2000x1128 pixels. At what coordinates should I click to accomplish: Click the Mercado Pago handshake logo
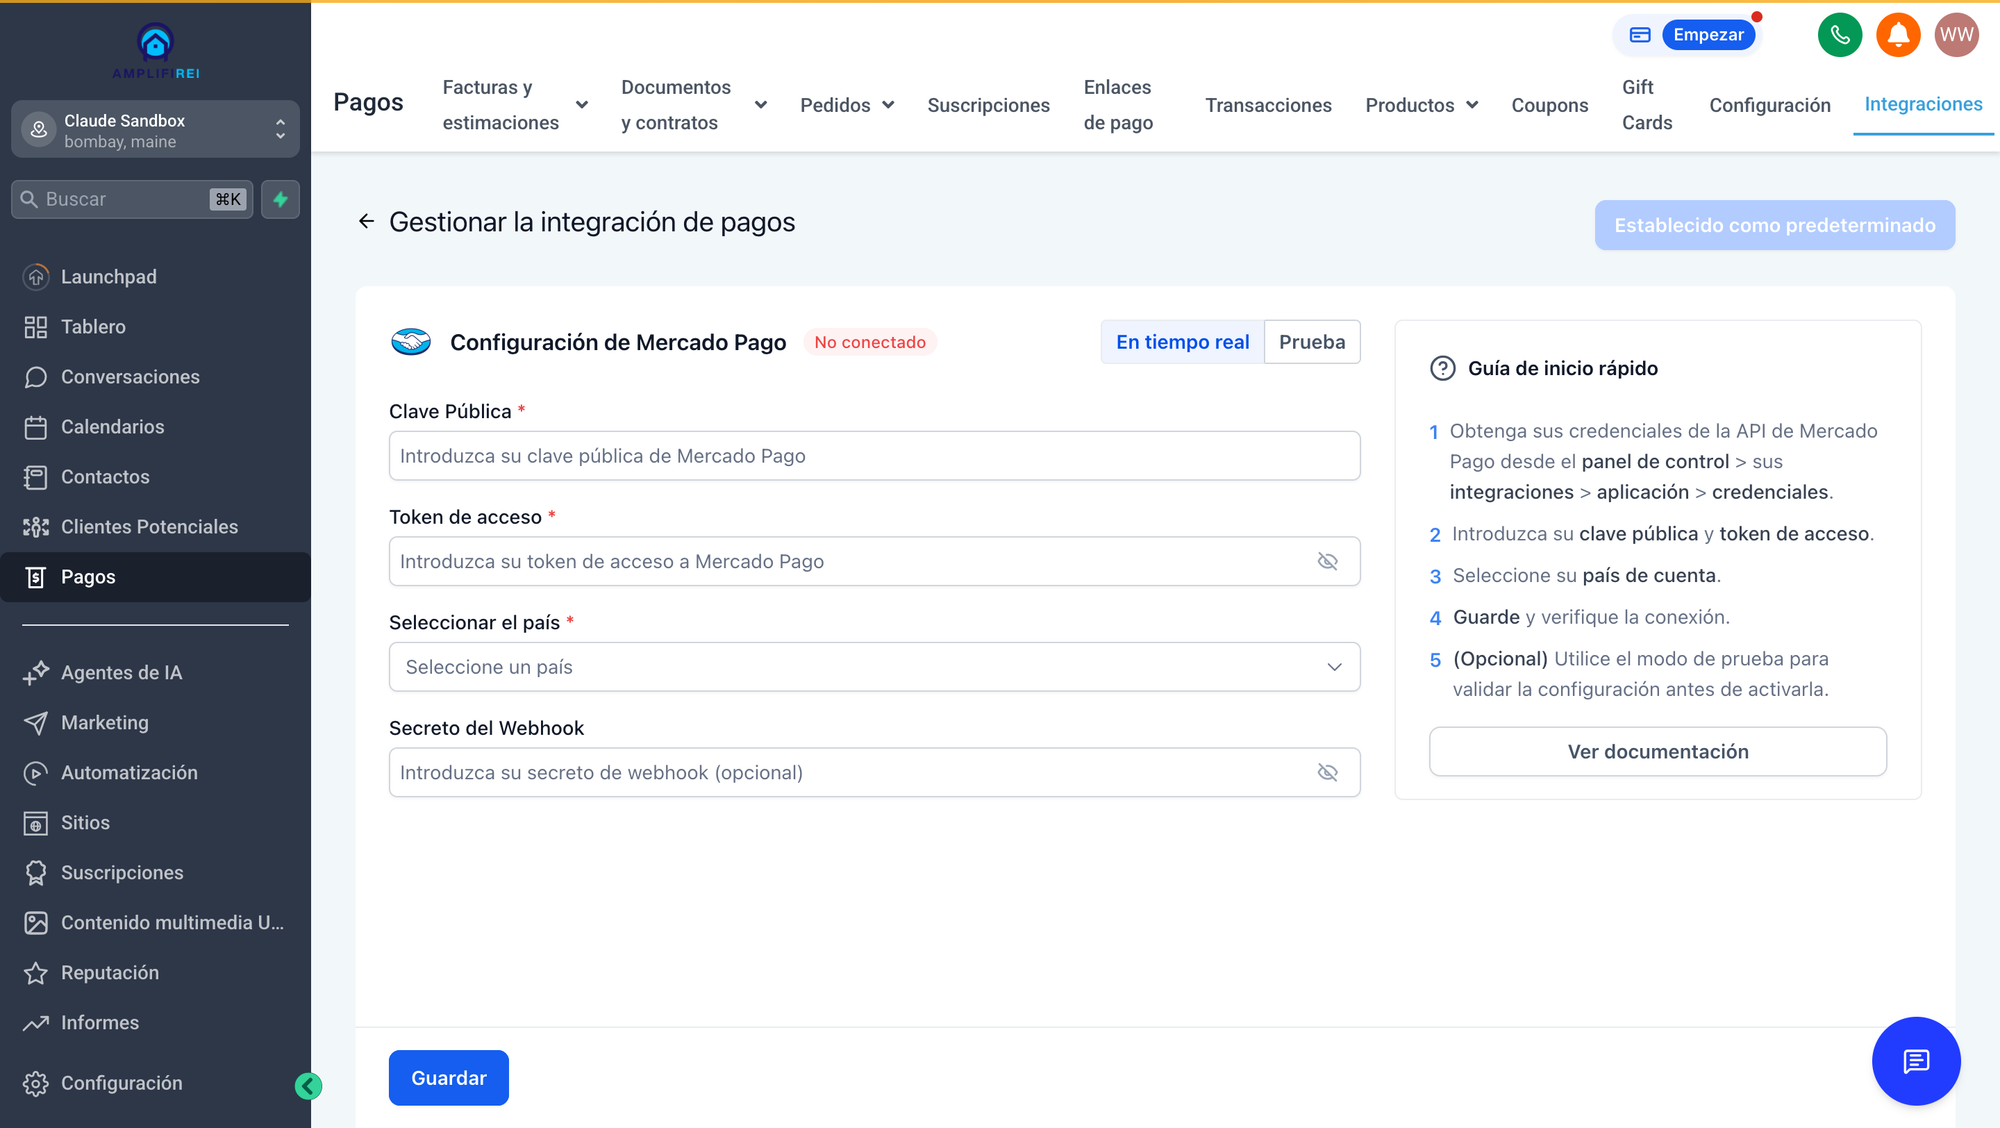pyautogui.click(x=410, y=342)
